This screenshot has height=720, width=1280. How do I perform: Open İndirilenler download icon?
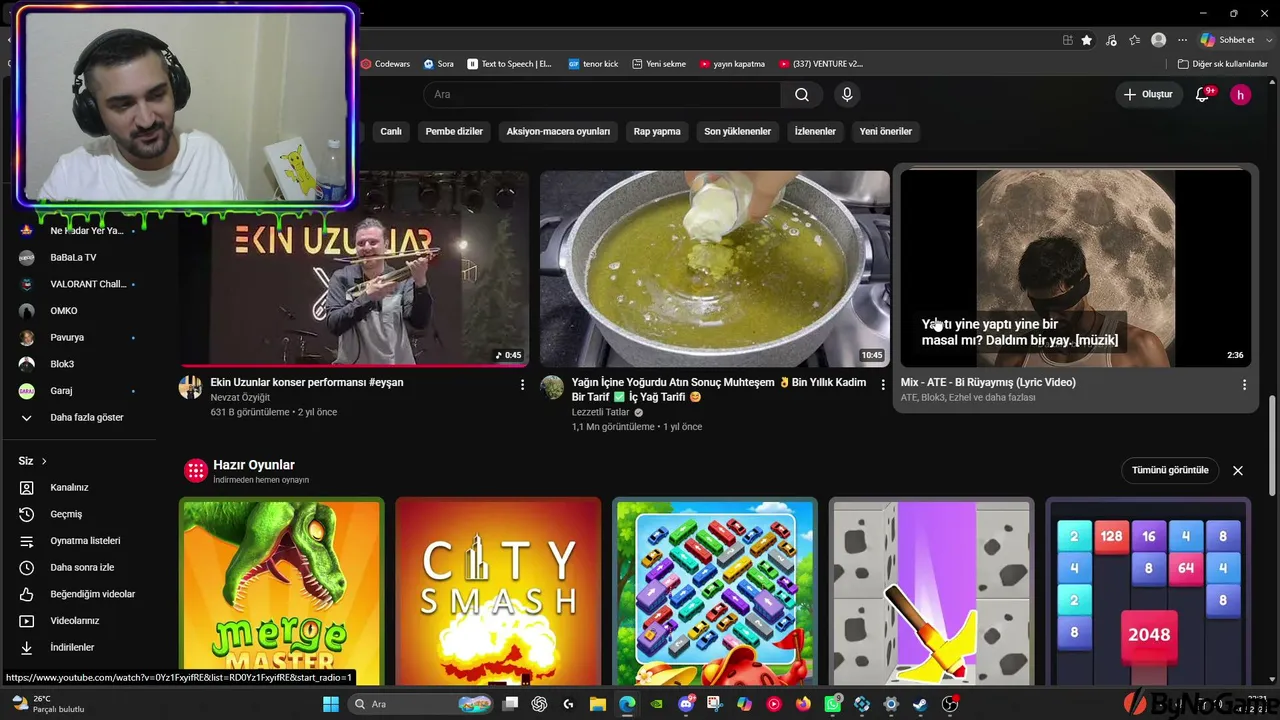[27, 648]
